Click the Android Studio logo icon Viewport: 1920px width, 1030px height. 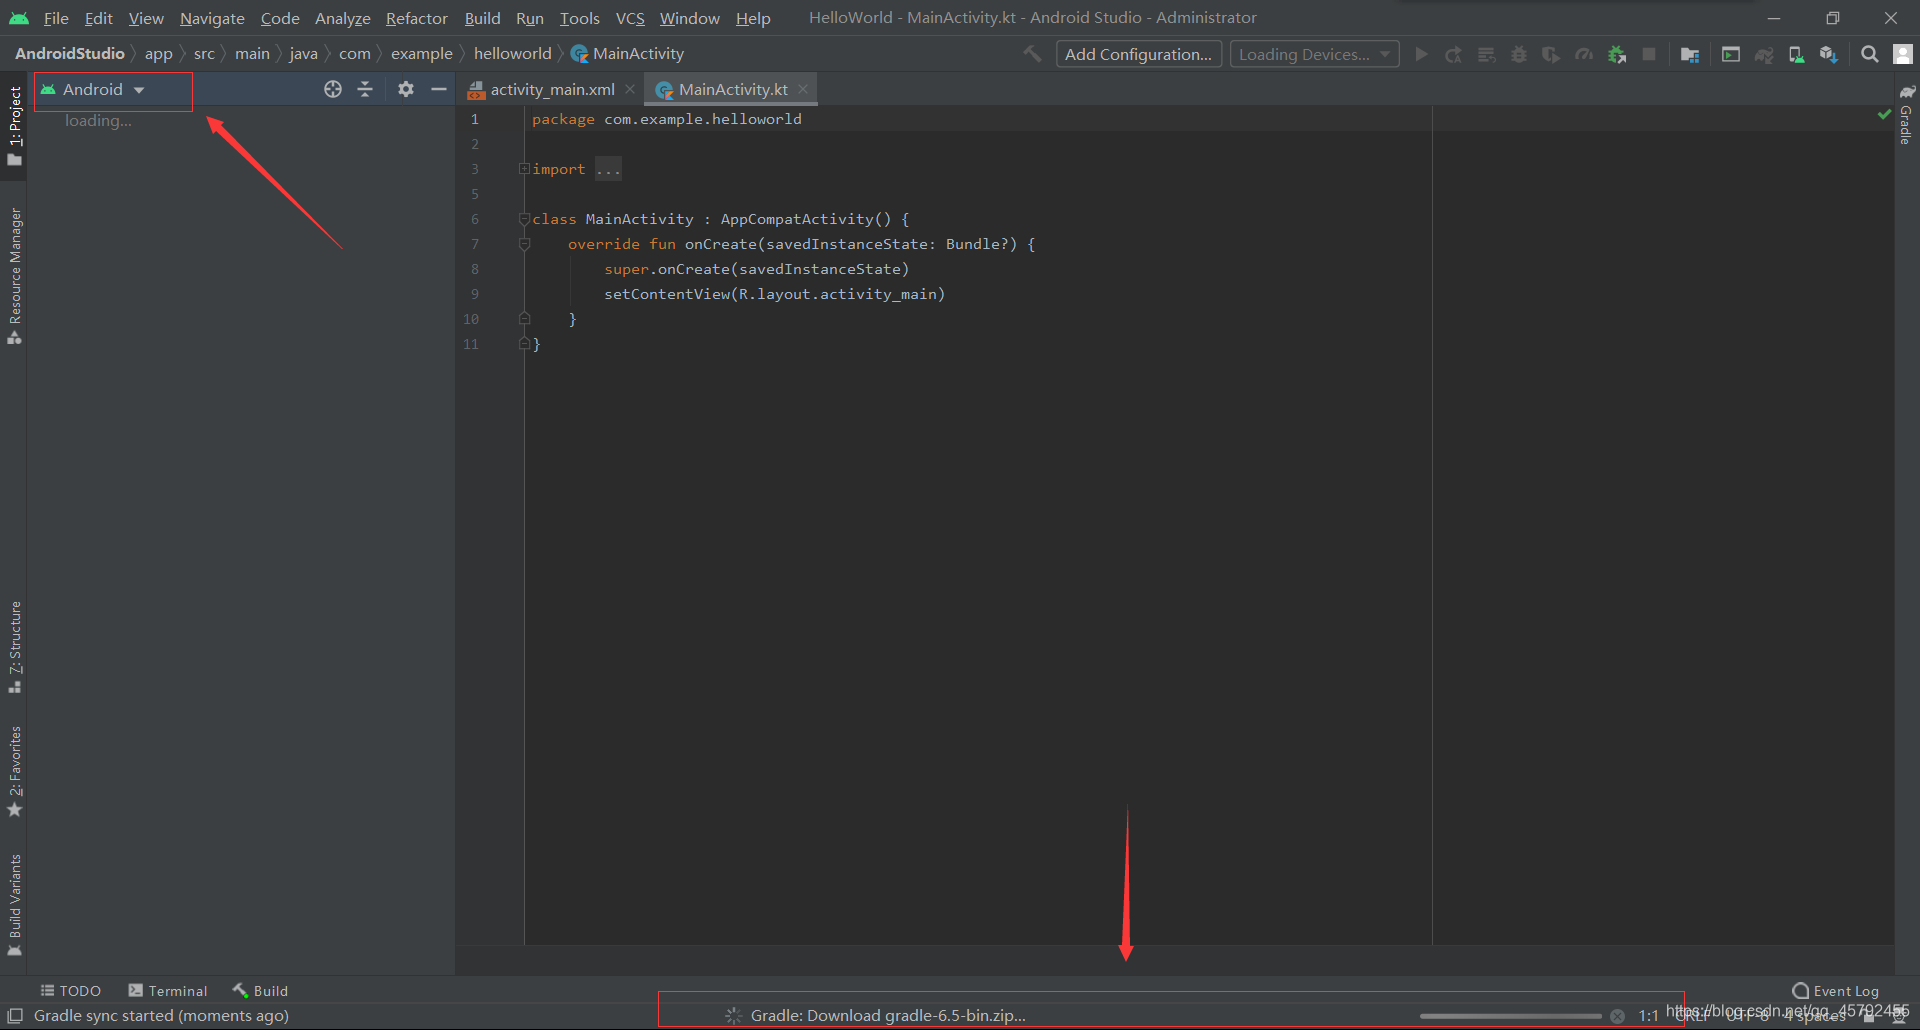pyautogui.click(x=19, y=18)
